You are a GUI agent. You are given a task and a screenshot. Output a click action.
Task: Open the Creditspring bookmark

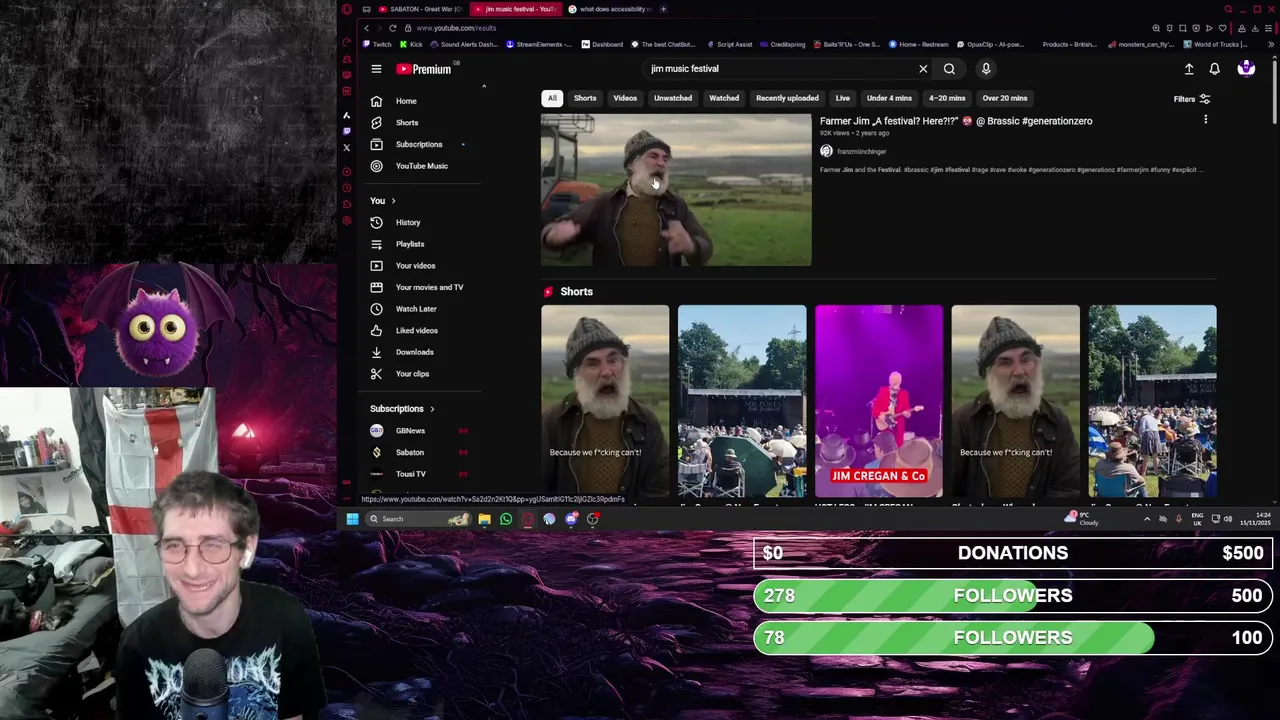(783, 44)
